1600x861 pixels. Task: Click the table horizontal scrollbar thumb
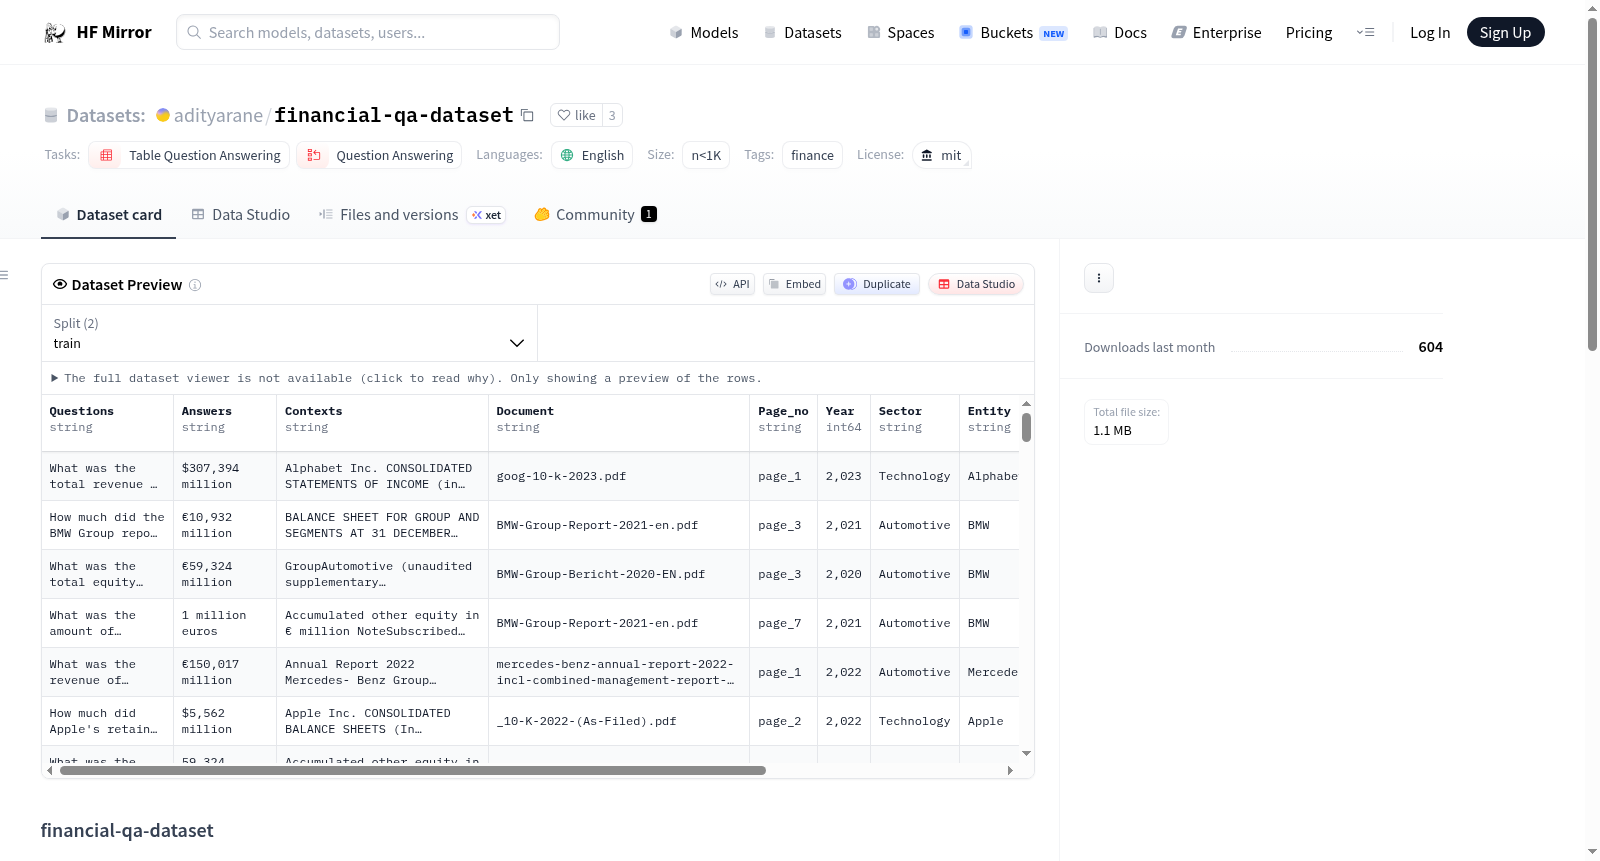(x=413, y=771)
